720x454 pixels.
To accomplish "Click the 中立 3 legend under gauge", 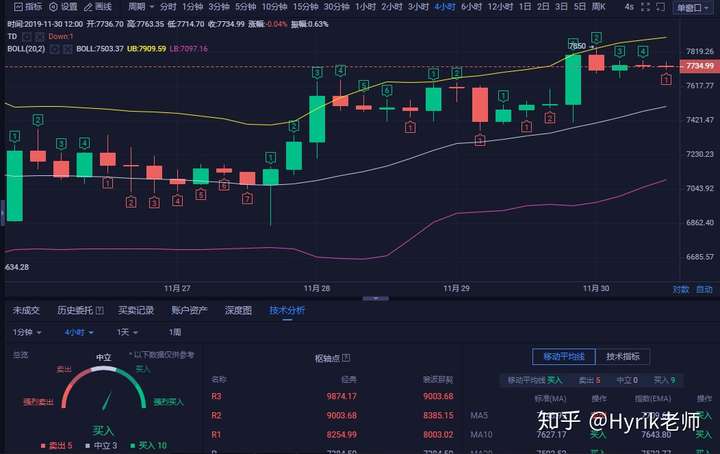I will pyautogui.click(x=101, y=445).
